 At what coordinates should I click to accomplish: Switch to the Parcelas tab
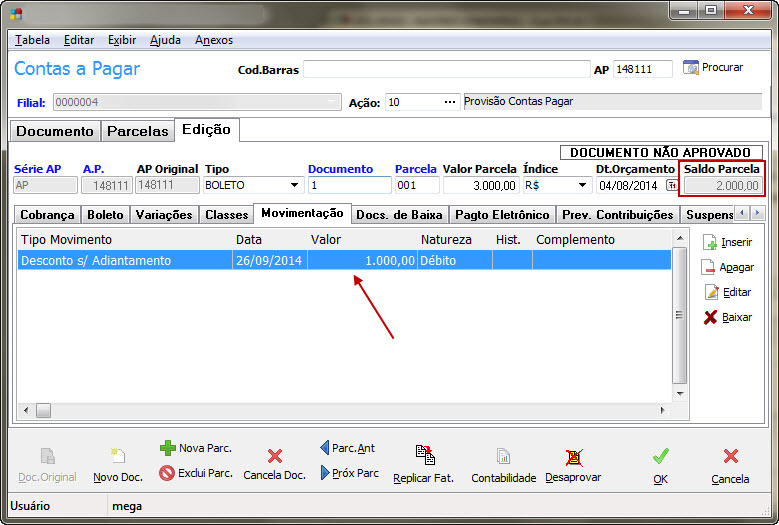point(137,131)
